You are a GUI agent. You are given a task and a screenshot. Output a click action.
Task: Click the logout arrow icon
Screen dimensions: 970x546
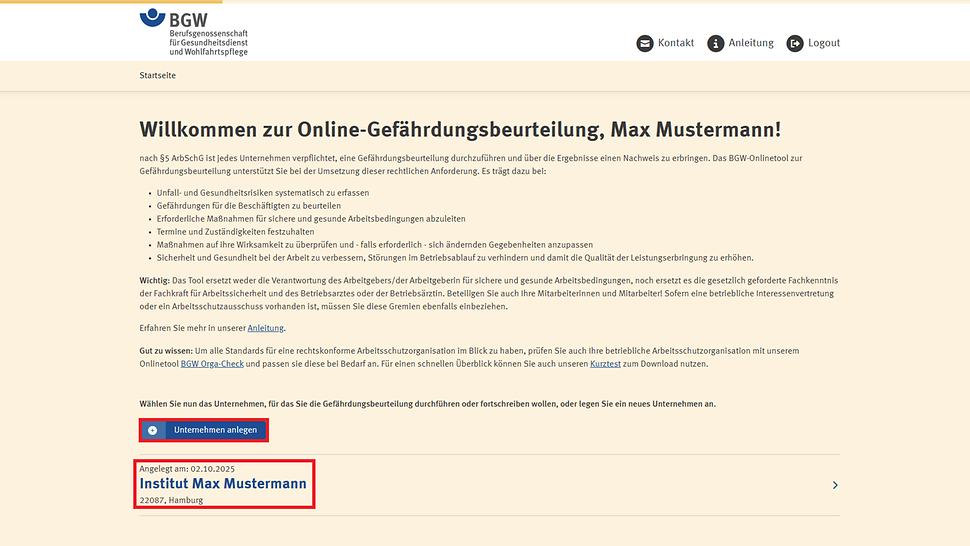pos(795,43)
